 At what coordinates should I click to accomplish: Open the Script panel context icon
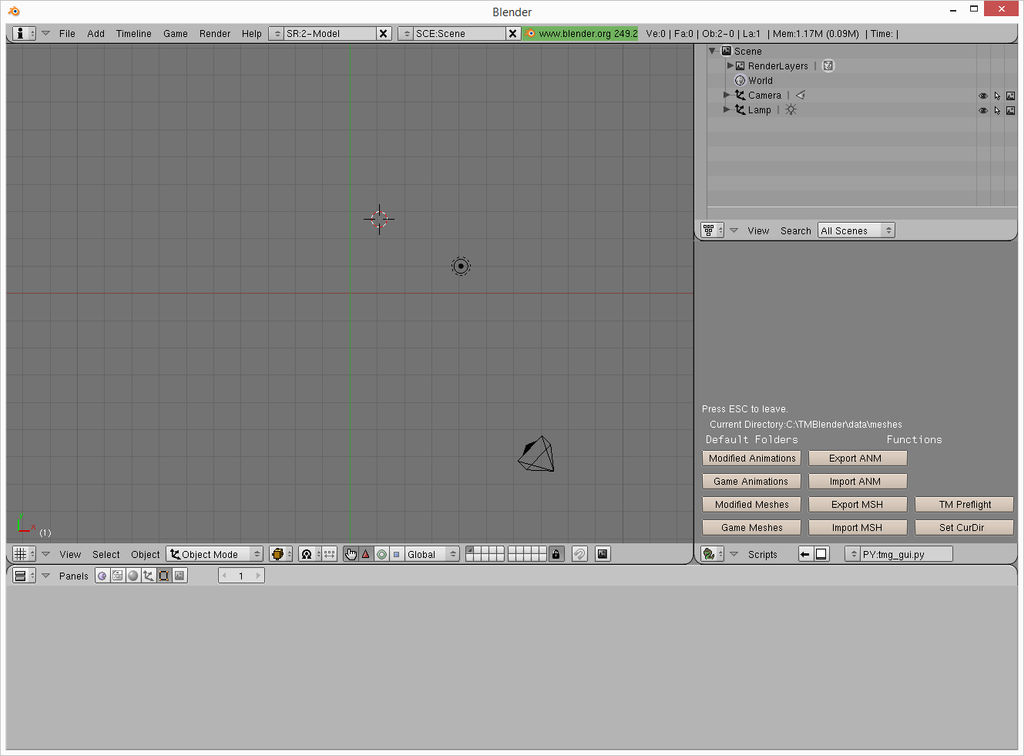coord(118,576)
